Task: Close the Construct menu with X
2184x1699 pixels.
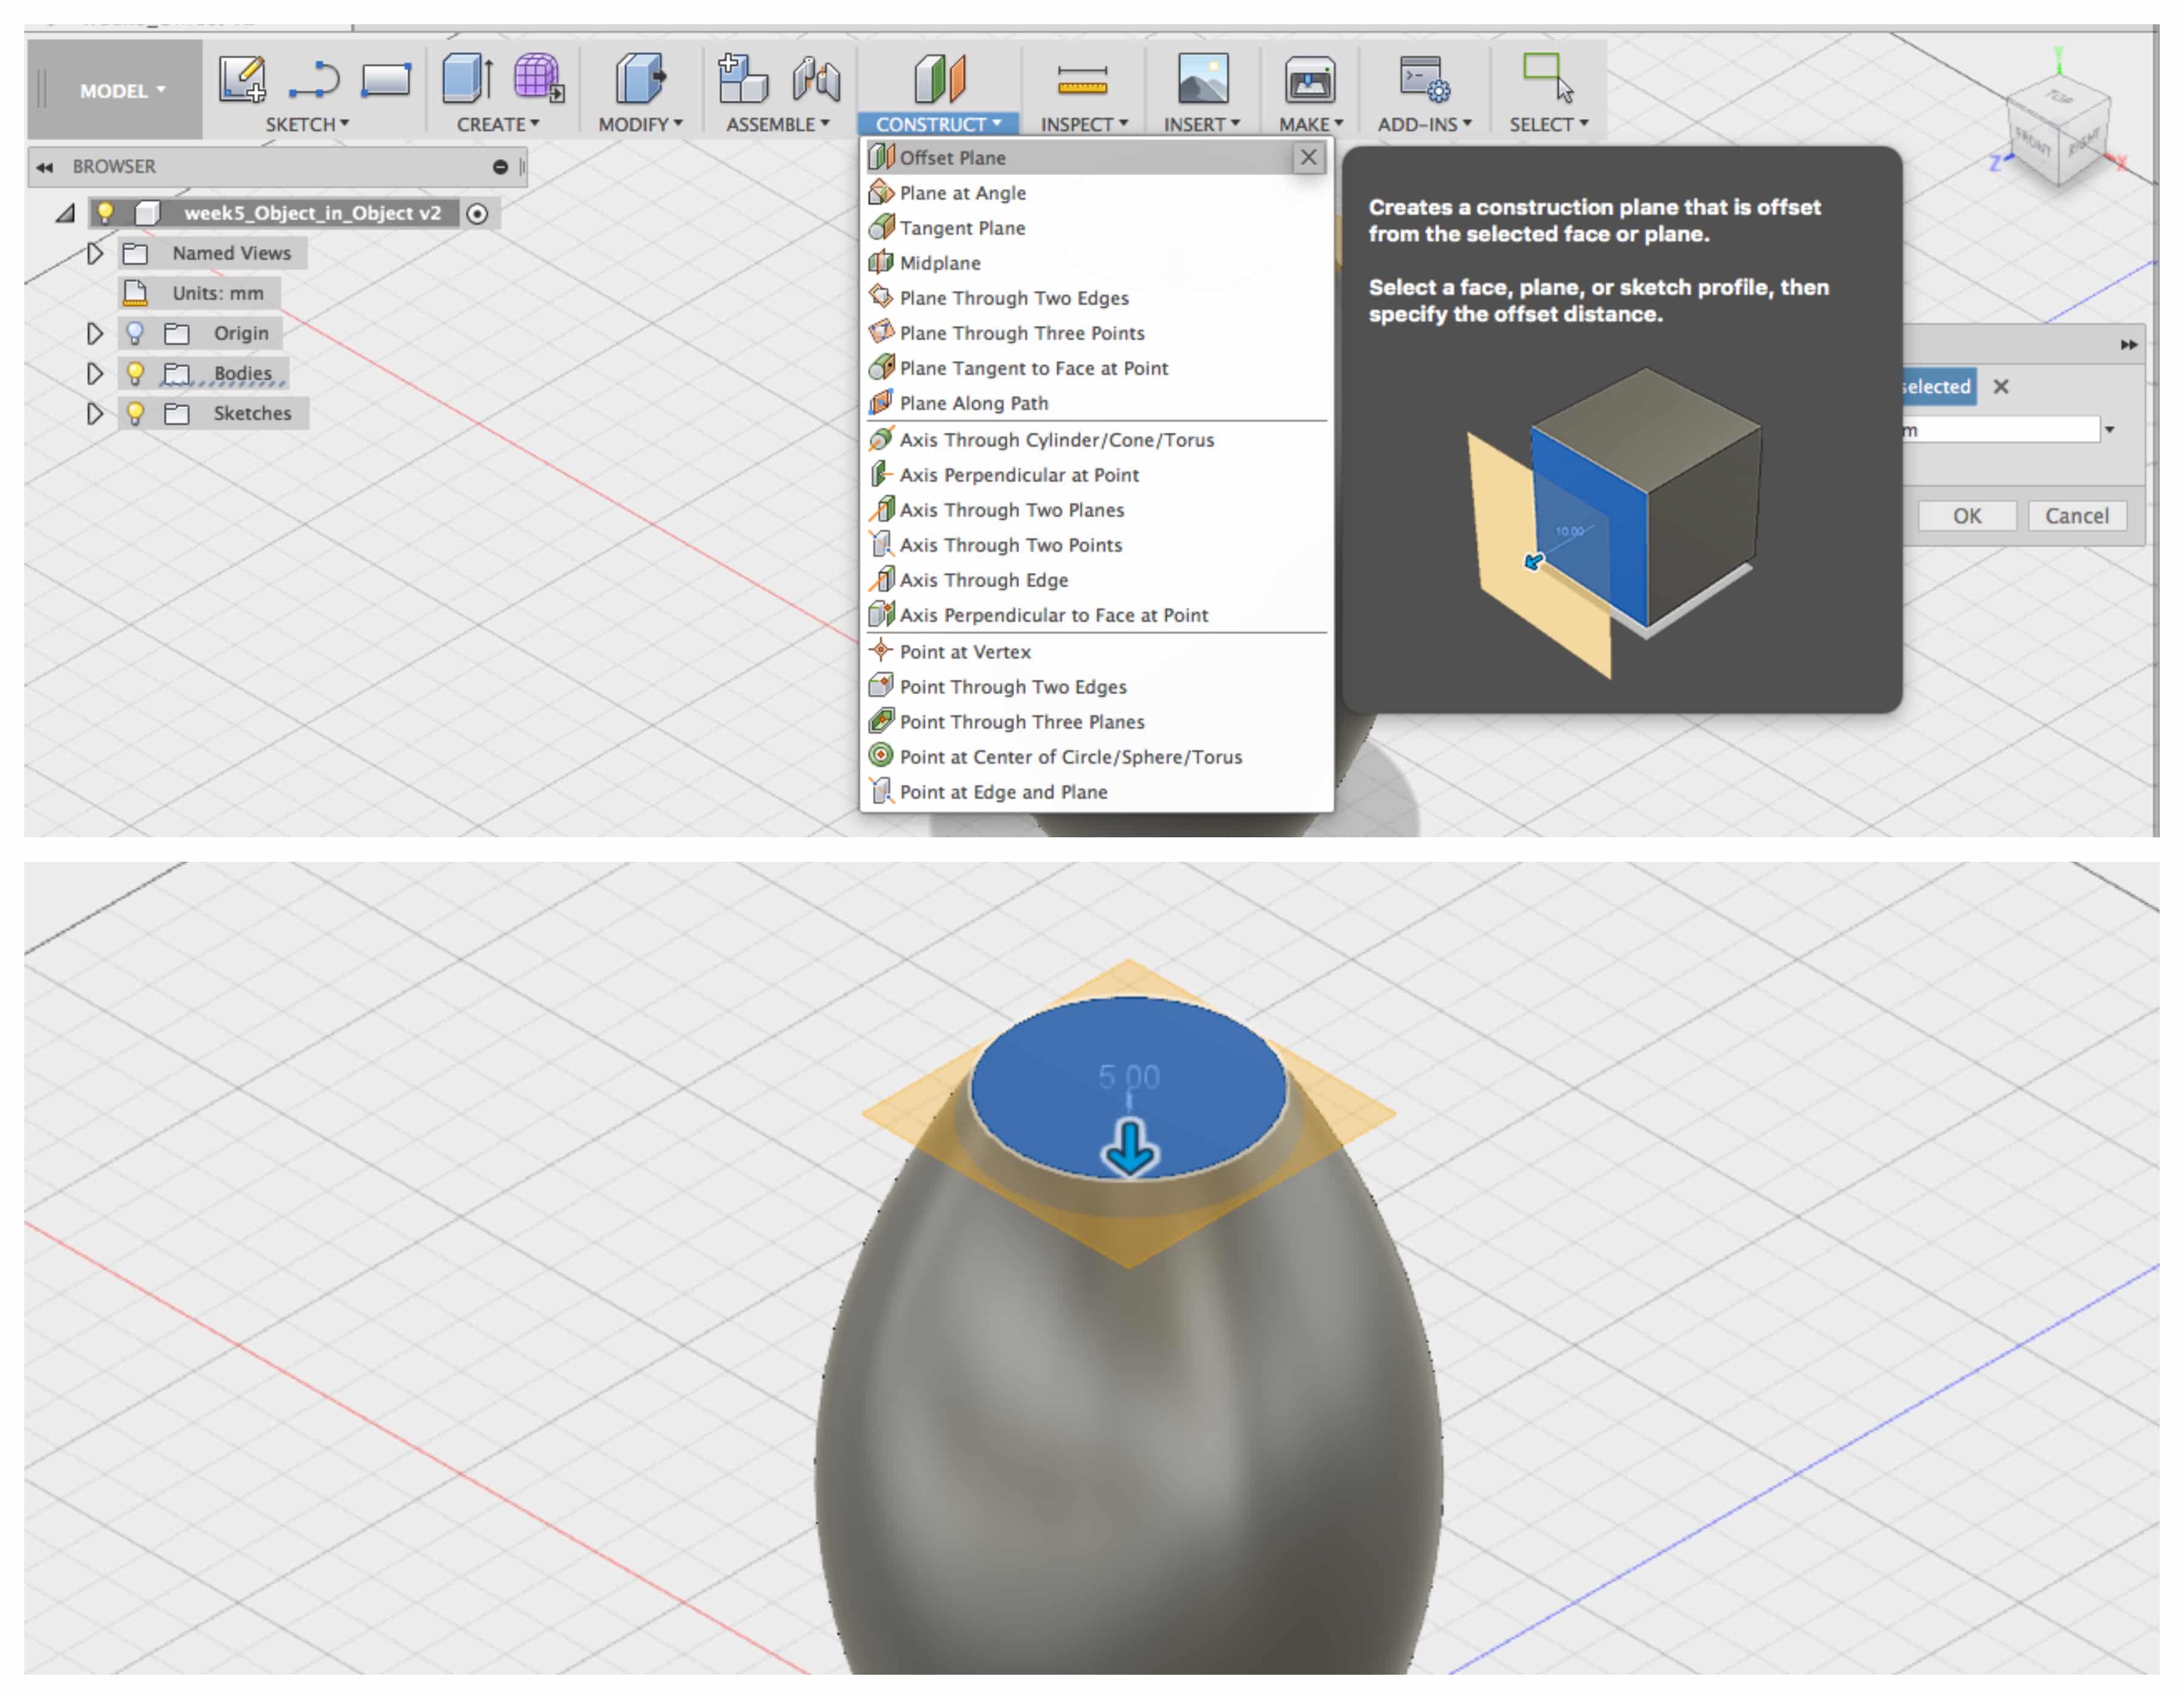Action: point(1309,158)
